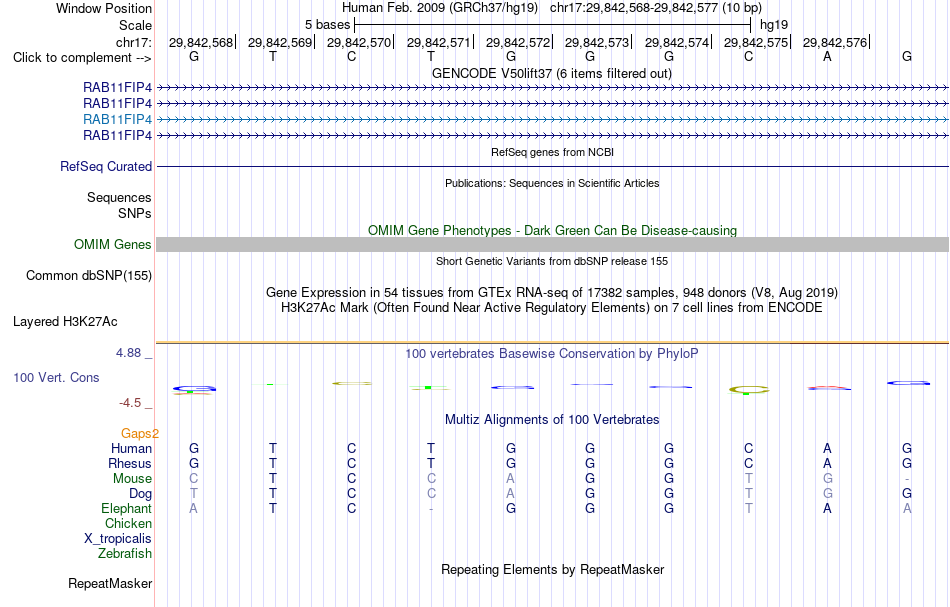Click the Layered H3K27Ac track label
Image resolution: width=950 pixels, height=607 pixels.
pos(65,322)
